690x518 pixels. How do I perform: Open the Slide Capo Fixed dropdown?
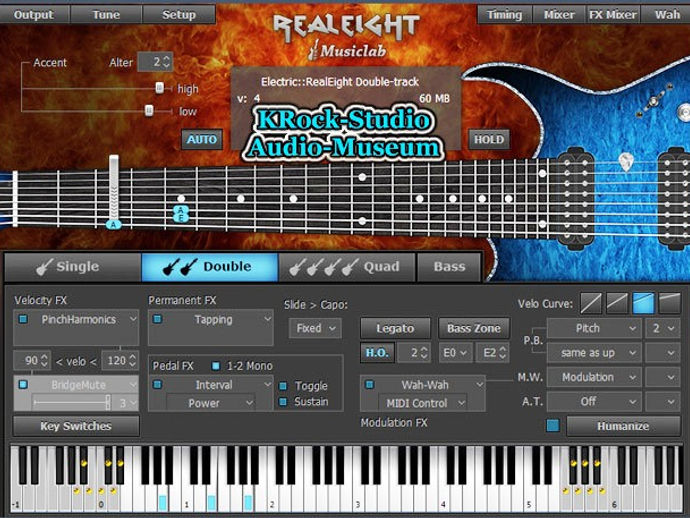(315, 328)
